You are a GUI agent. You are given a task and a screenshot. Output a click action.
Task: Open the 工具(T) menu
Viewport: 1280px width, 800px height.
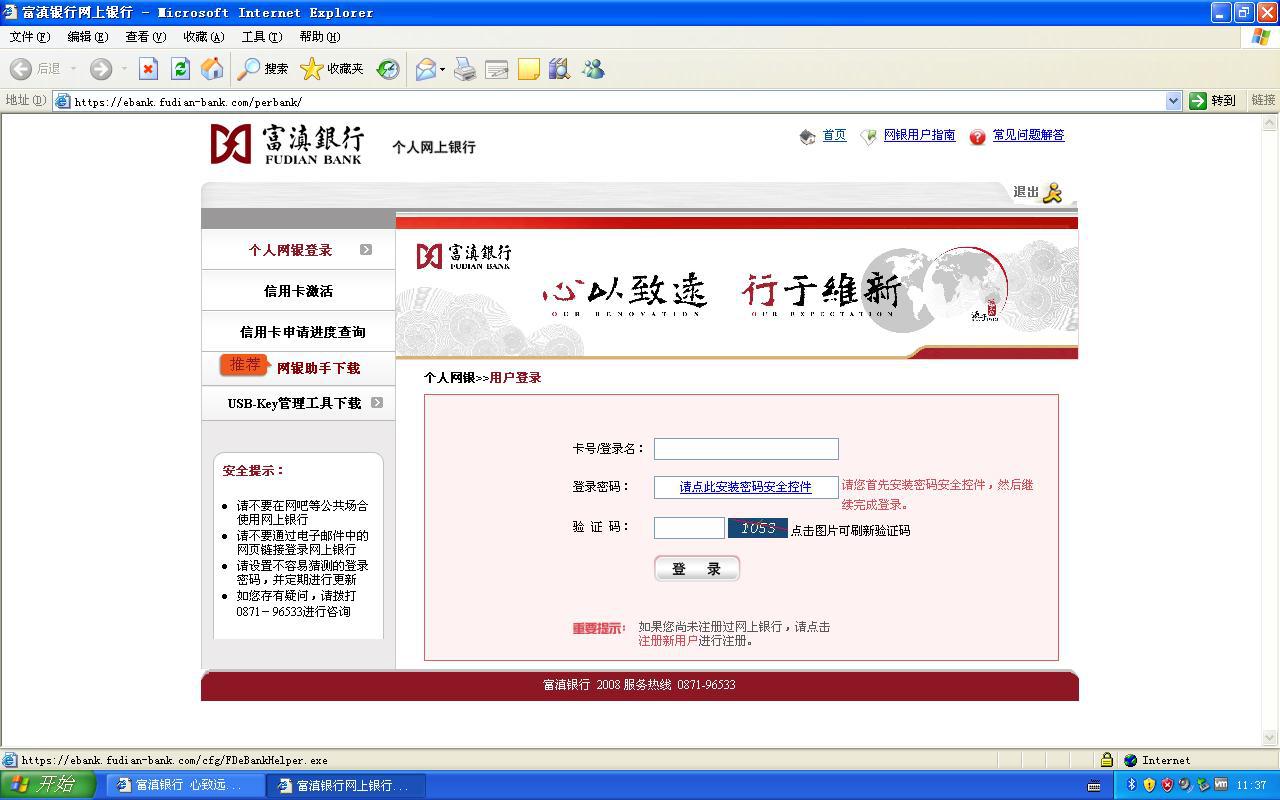261,37
